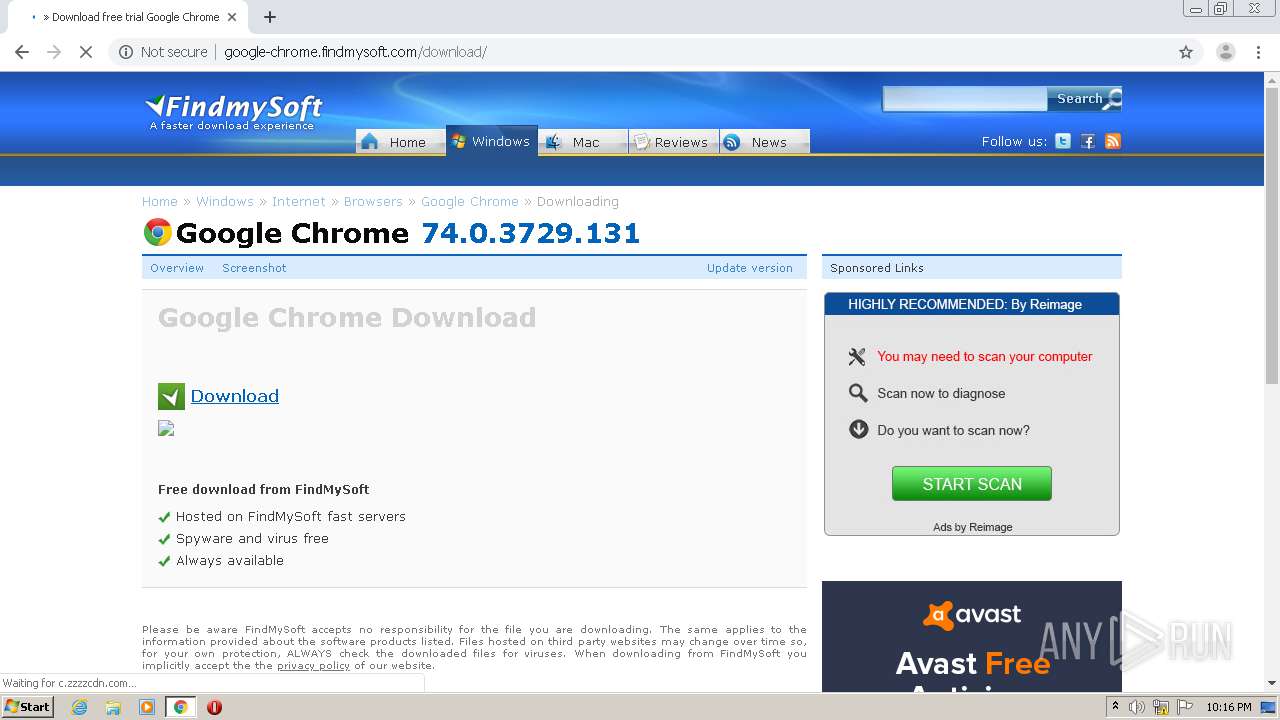This screenshot has height=720, width=1280.
Task: Open a new tab with the plus button
Action: tap(270, 17)
